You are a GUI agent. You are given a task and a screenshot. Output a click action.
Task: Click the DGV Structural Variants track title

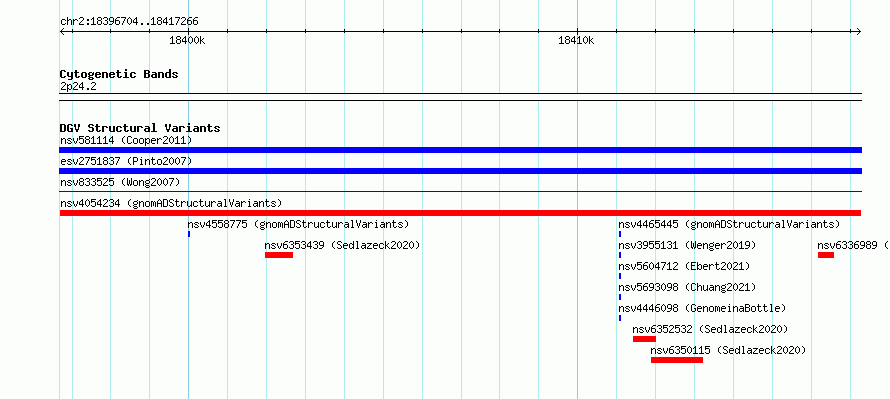point(140,128)
